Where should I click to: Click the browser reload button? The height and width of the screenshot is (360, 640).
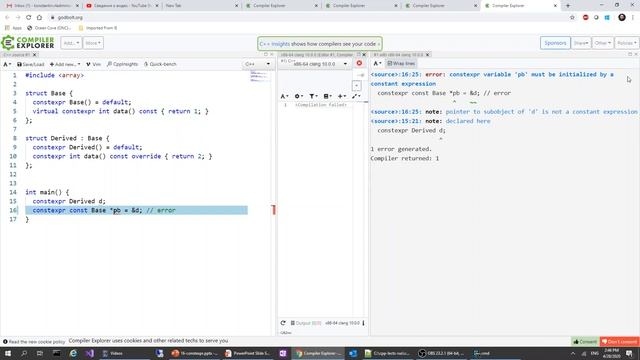pos(29,18)
